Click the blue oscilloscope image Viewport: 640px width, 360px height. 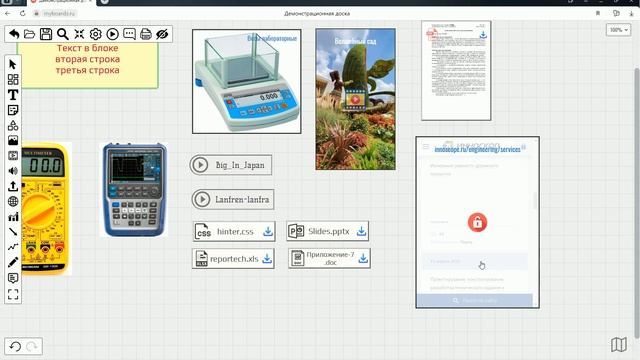pos(134,190)
